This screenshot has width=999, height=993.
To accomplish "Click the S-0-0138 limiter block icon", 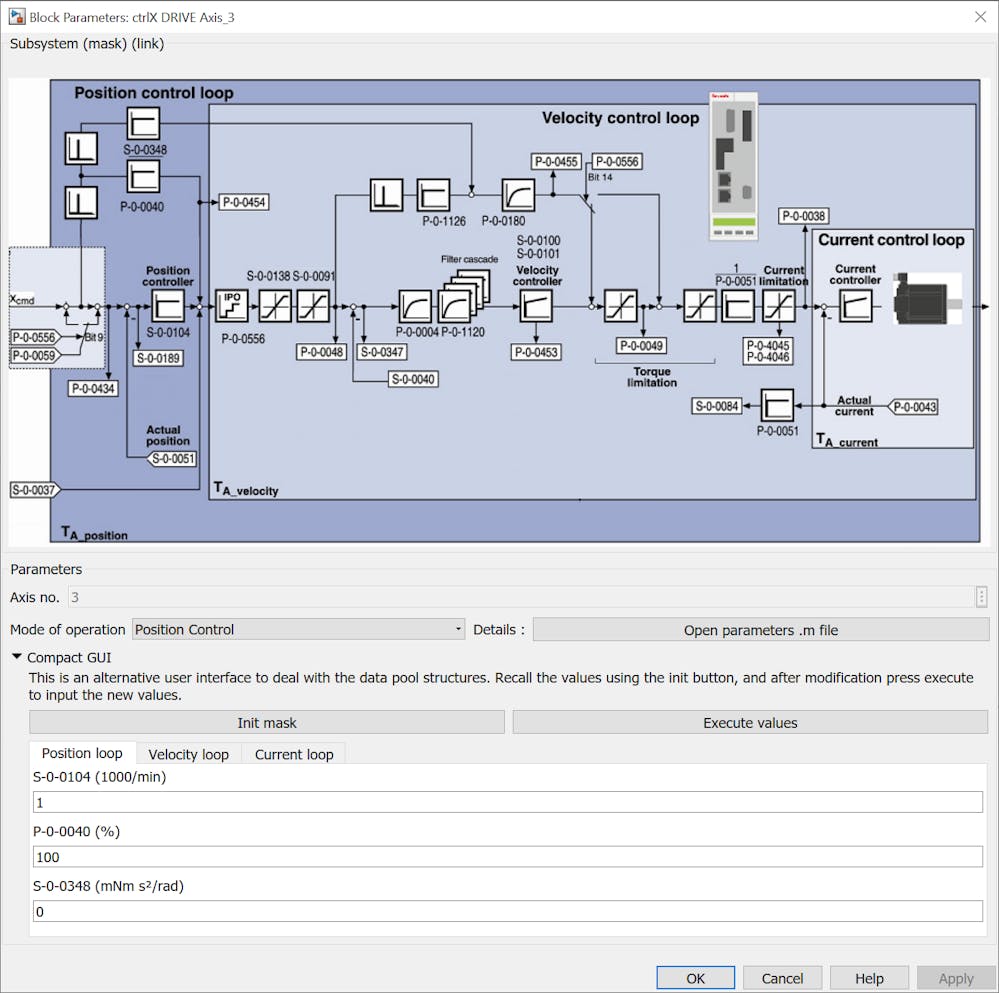I will pos(275,306).
